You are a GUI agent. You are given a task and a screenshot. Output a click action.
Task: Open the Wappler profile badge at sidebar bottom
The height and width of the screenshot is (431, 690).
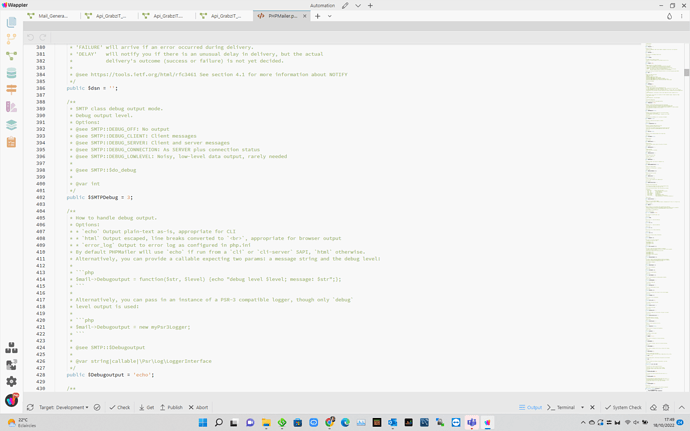(11, 400)
